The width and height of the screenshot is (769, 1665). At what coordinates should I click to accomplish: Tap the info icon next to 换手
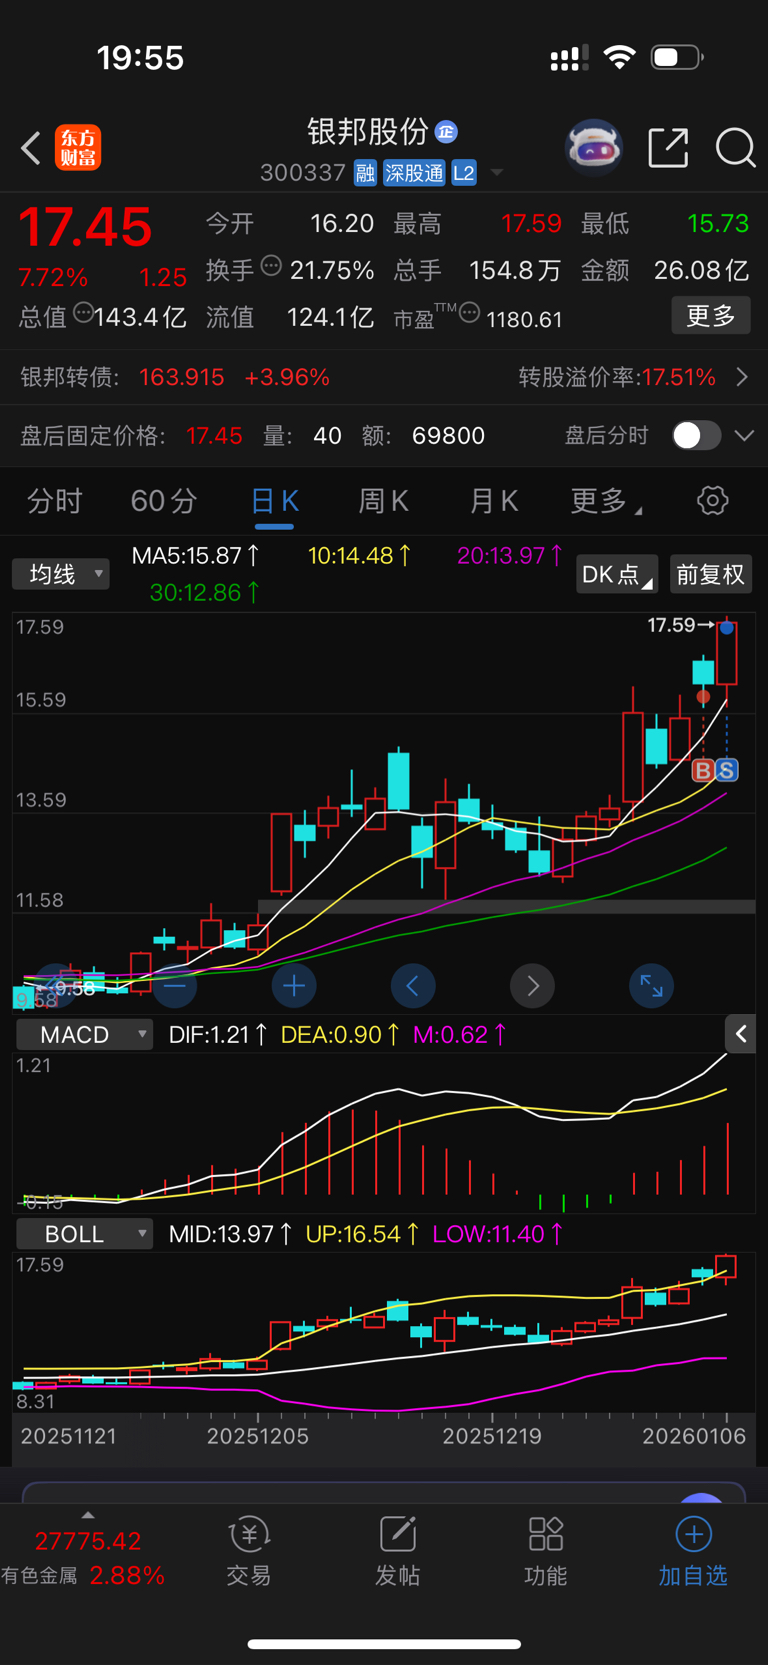tap(271, 266)
